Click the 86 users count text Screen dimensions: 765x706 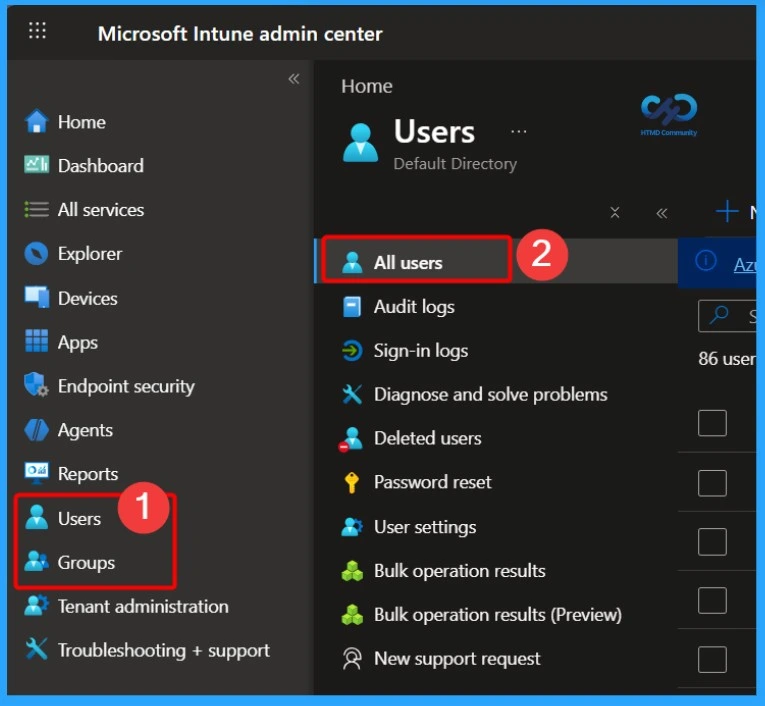727,359
